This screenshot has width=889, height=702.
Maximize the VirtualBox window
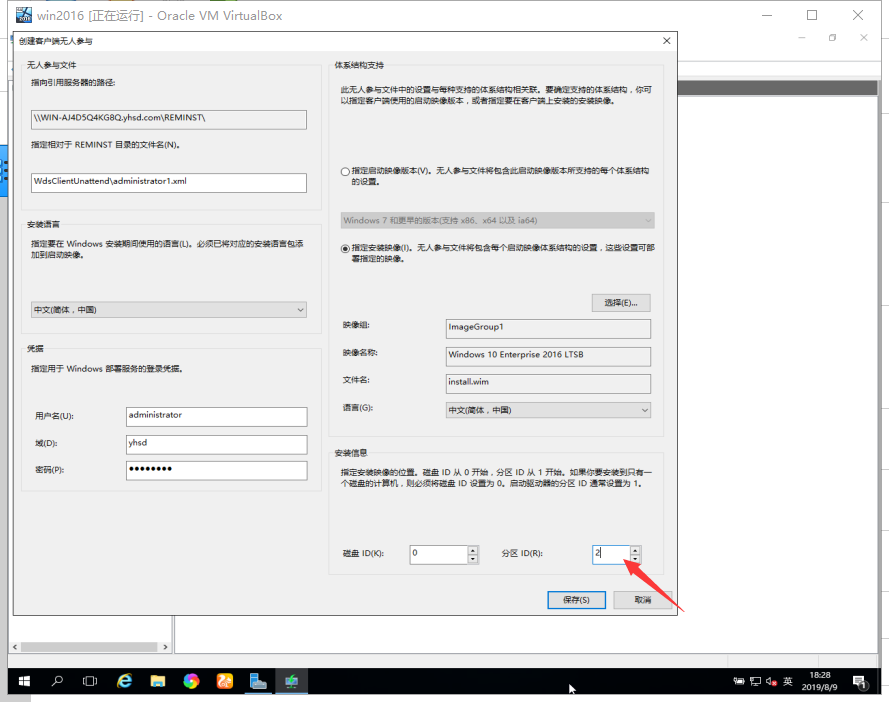pos(812,15)
